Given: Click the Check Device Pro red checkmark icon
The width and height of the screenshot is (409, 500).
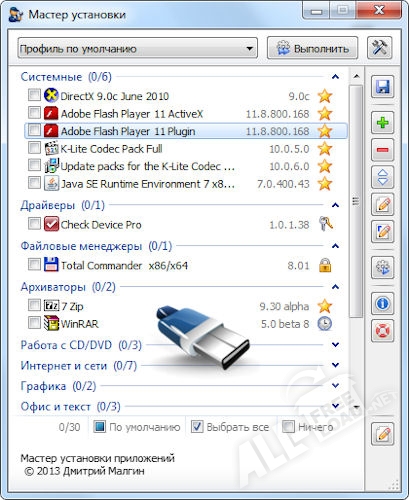Looking at the screenshot, I should tap(51, 224).
